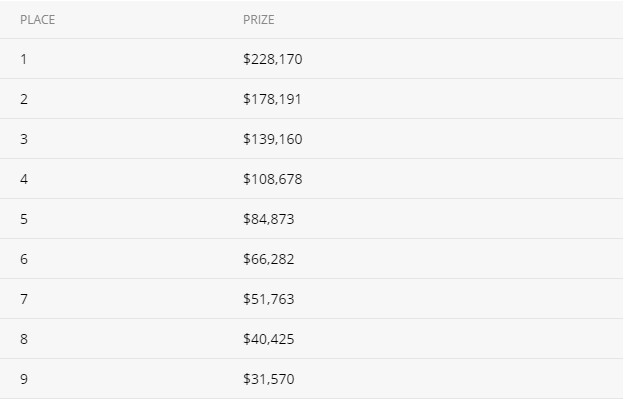Click place number 9 cell
624x399 pixels.
24,379
